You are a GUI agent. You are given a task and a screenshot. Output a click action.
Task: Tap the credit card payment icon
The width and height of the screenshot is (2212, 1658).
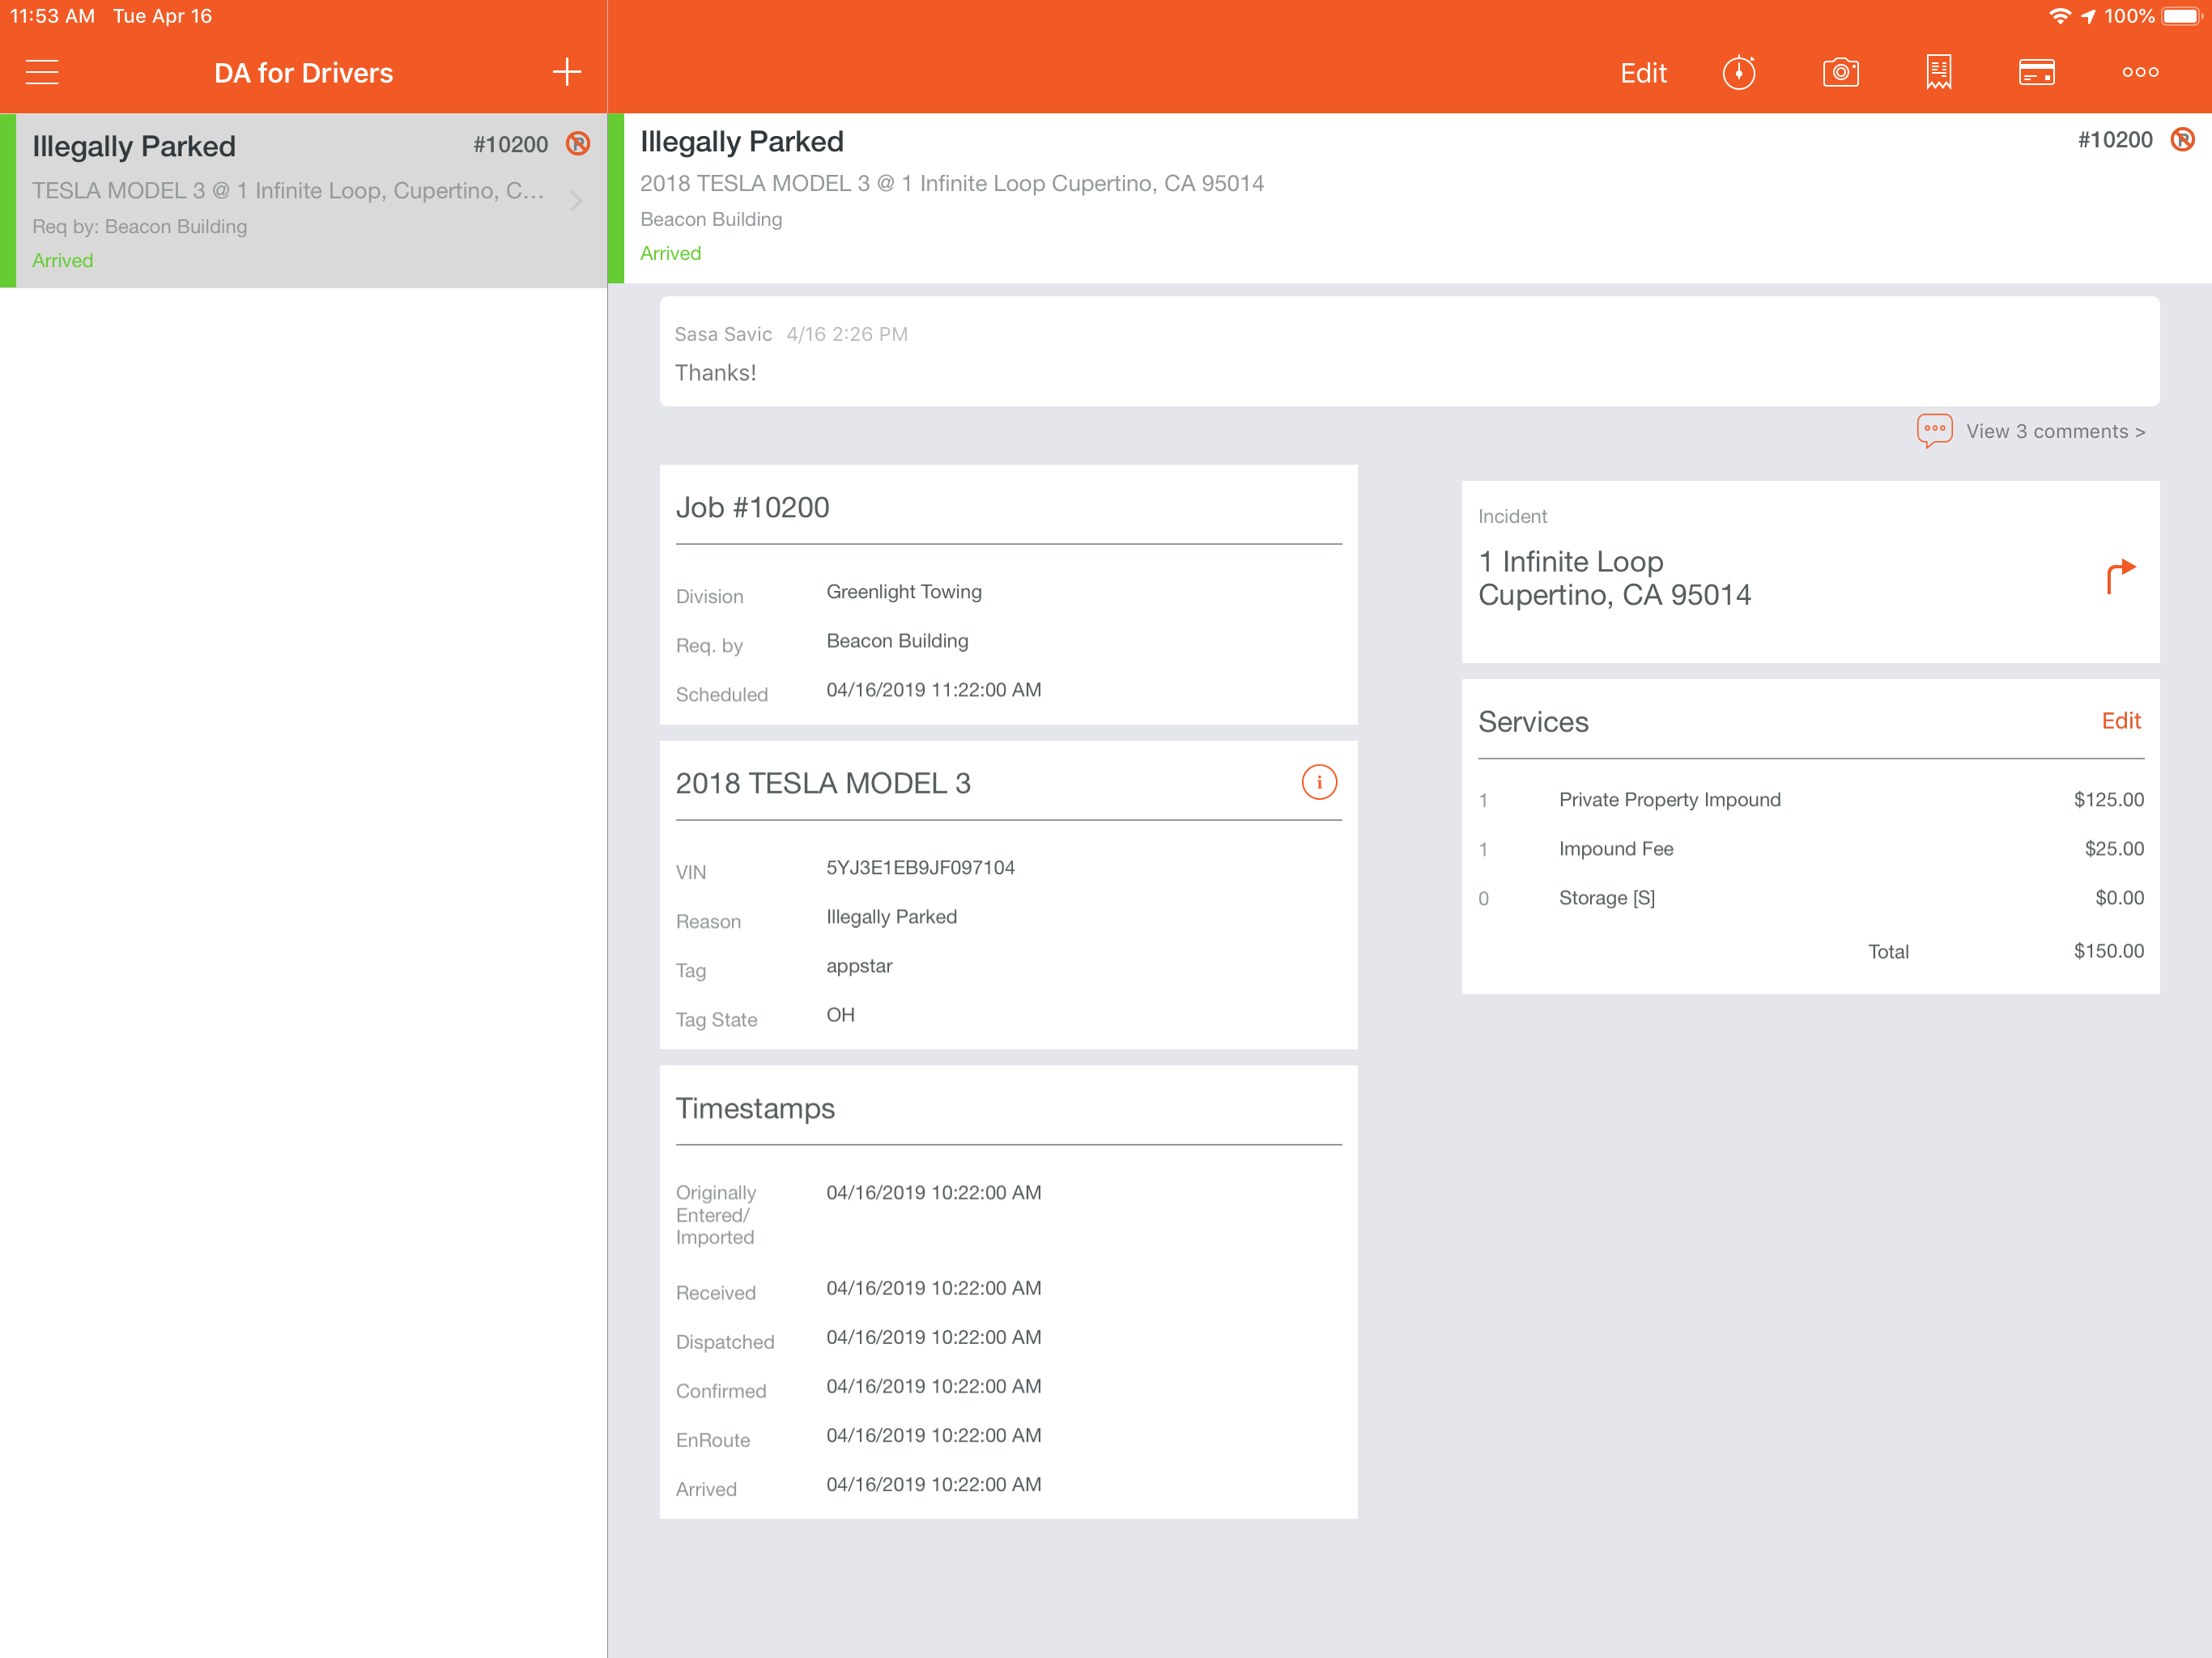[x=2036, y=72]
